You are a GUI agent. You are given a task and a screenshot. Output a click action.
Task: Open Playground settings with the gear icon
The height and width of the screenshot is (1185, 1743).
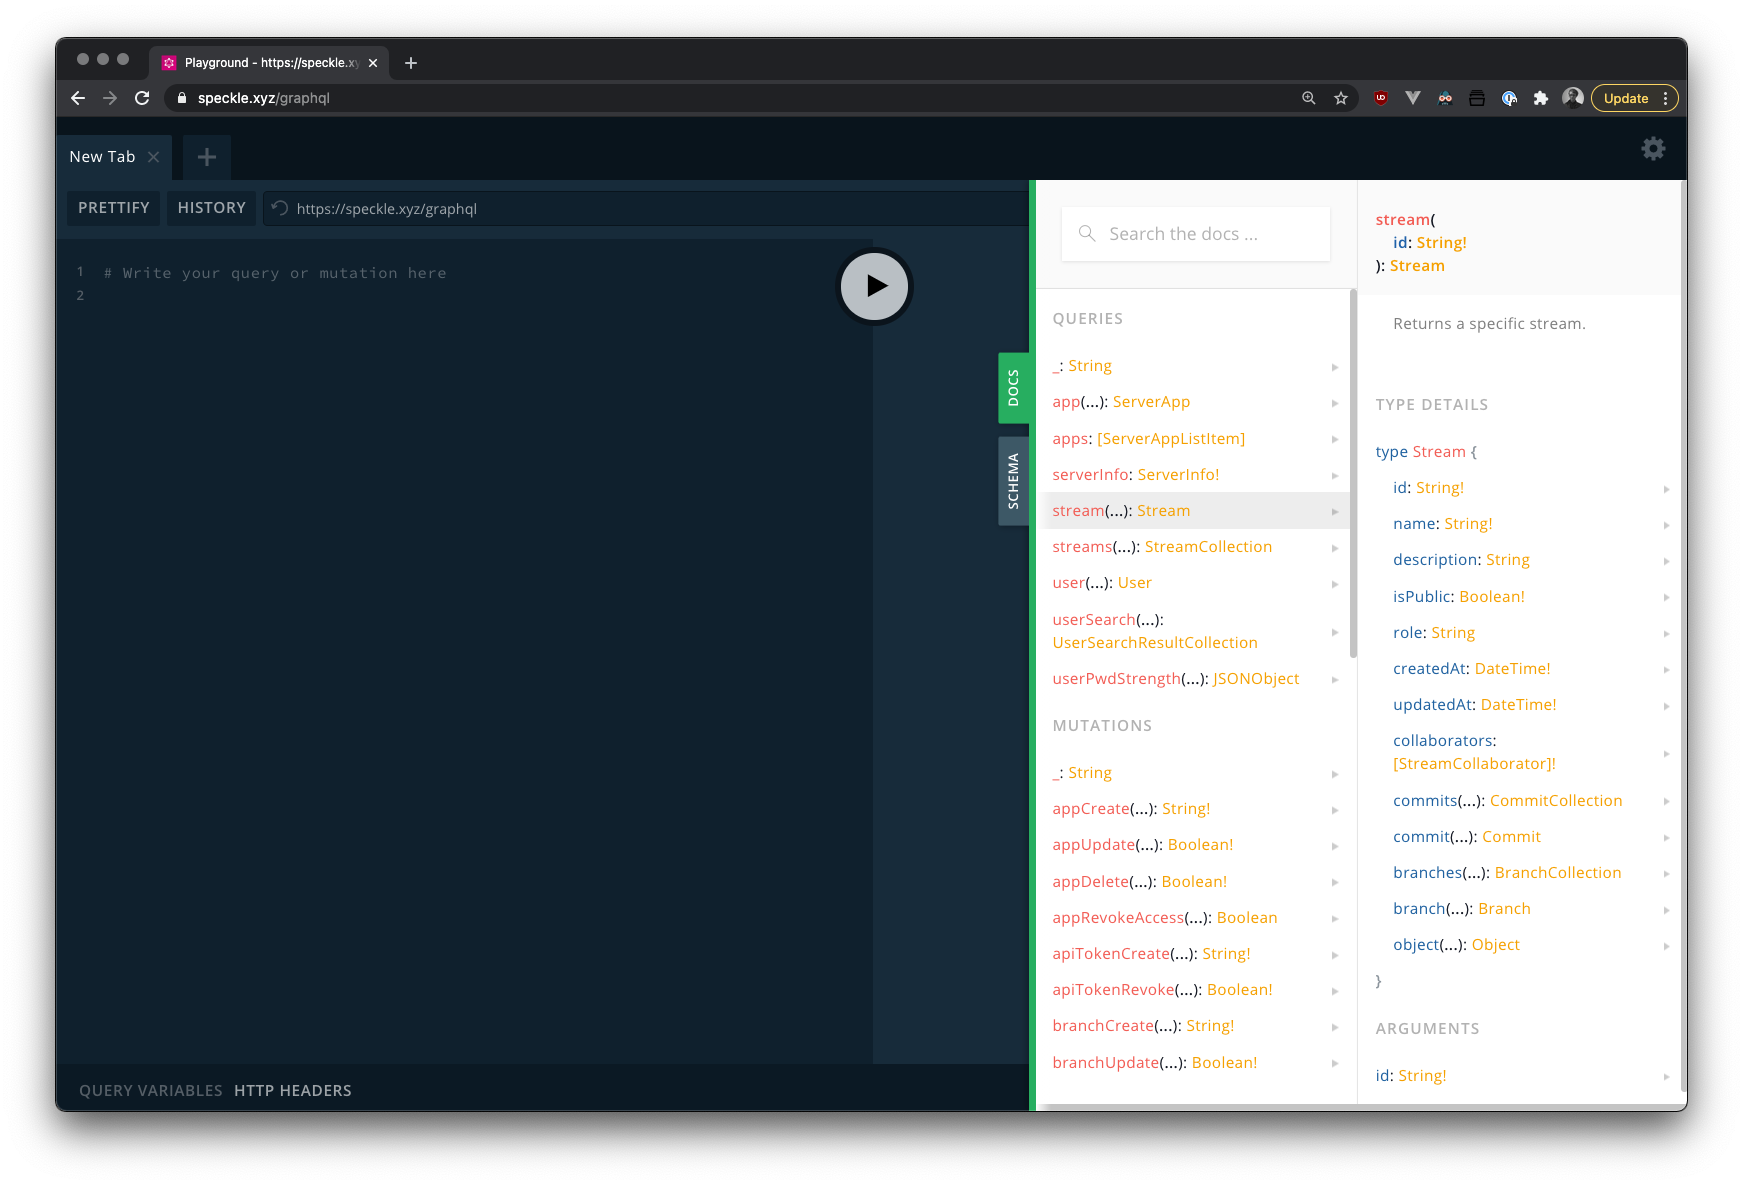tap(1653, 148)
